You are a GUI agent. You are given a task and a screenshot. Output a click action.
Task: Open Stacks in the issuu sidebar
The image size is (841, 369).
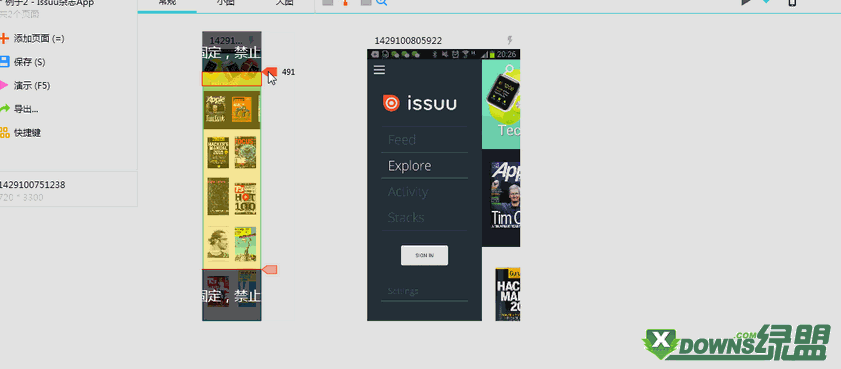[406, 217]
